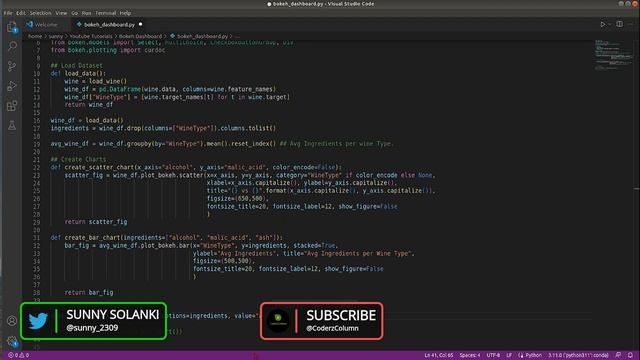Image resolution: width=640 pixels, height=360 pixels.
Task: Open the Testing flask view
Action: pos(12,125)
